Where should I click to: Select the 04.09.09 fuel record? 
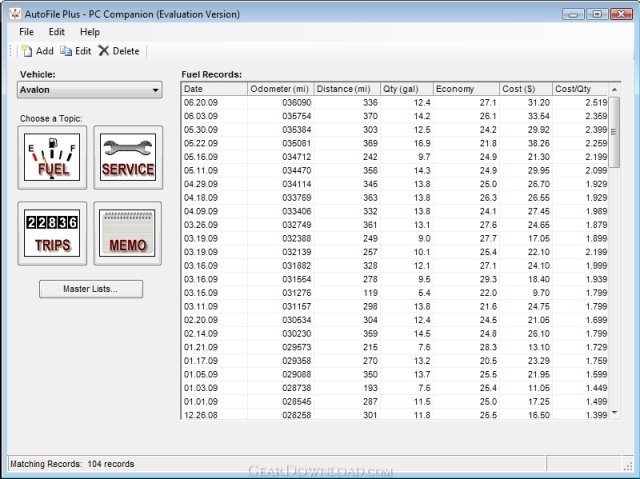click(x=395, y=211)
